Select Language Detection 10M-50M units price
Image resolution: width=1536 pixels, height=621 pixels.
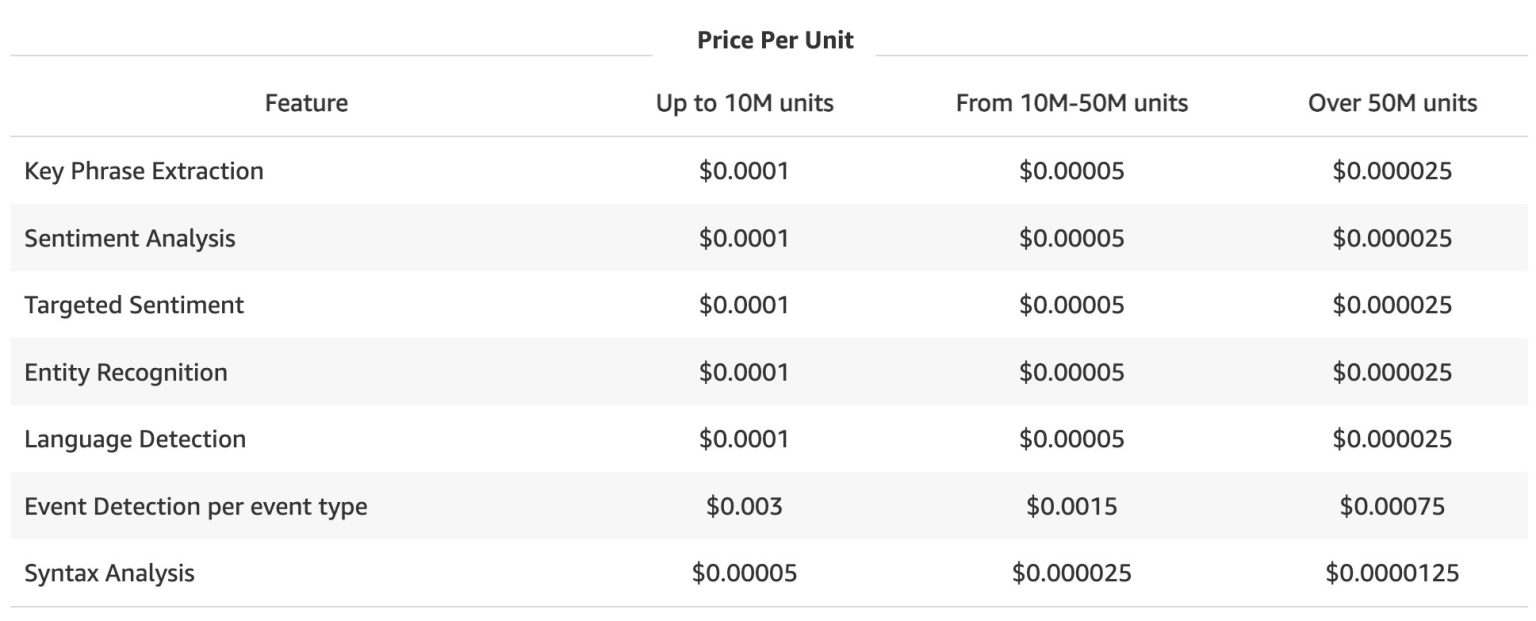(1071, 439)
